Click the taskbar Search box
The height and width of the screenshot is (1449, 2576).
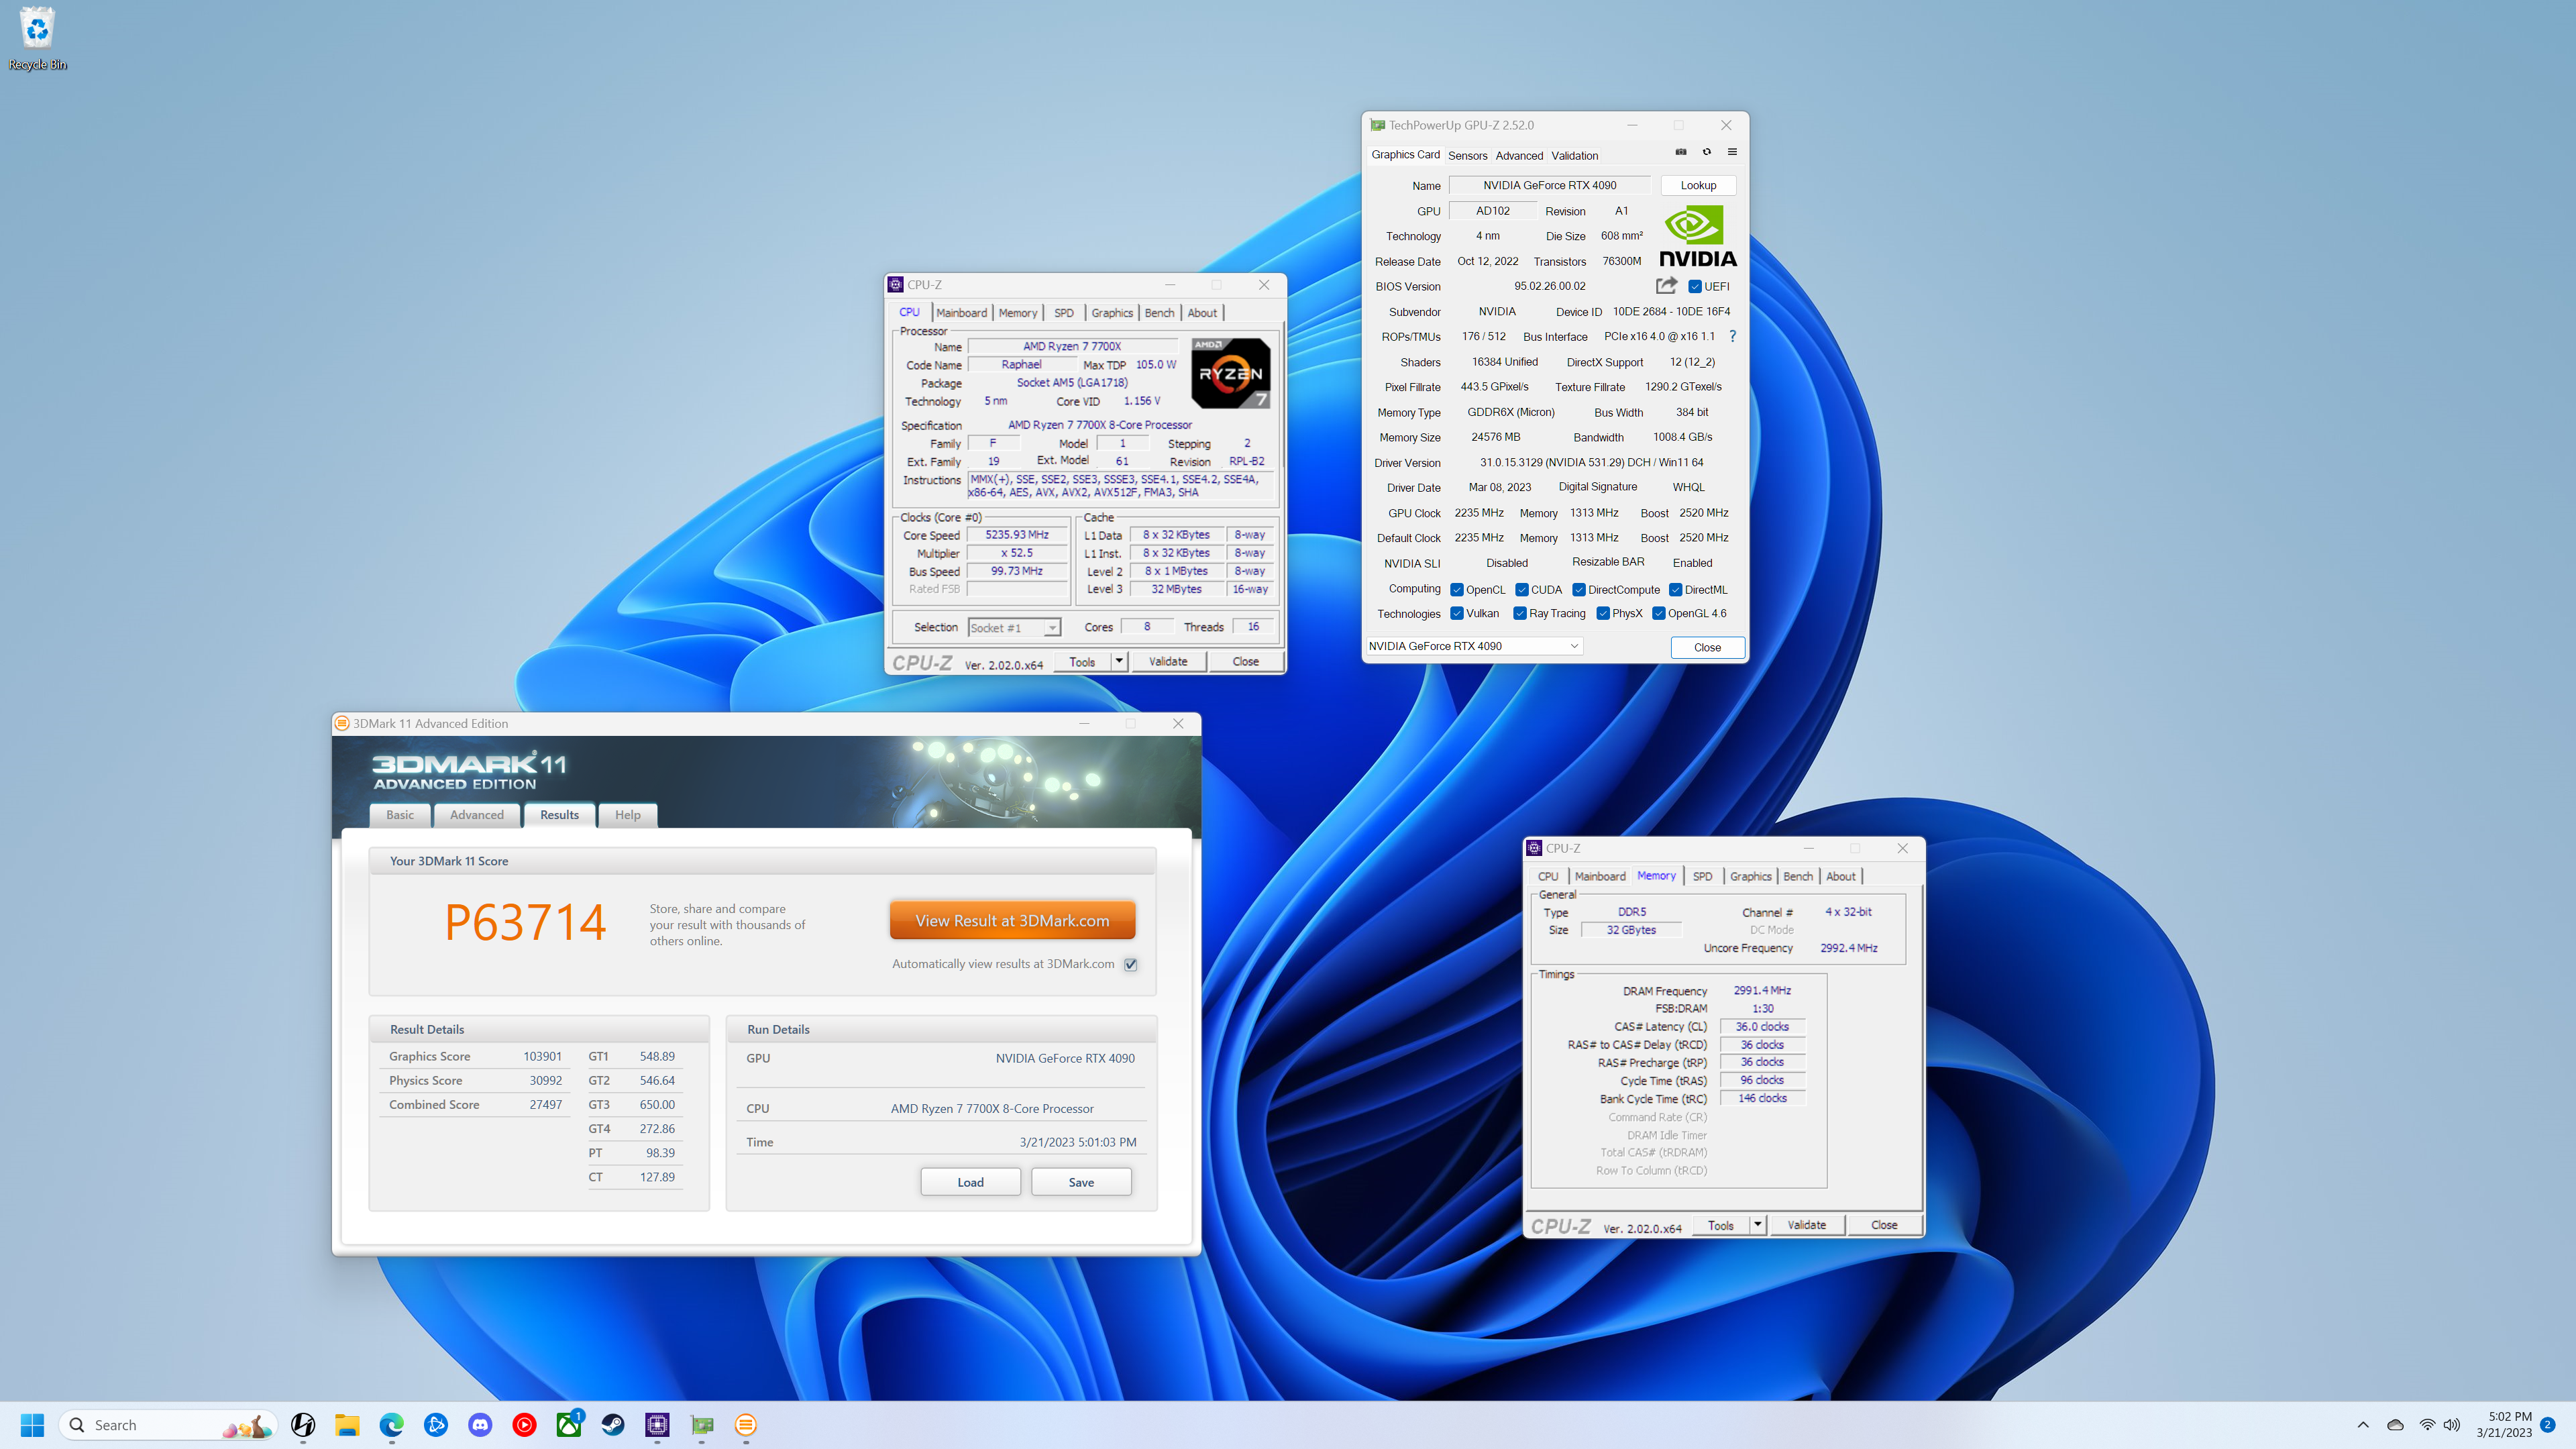pos(168,1425)
